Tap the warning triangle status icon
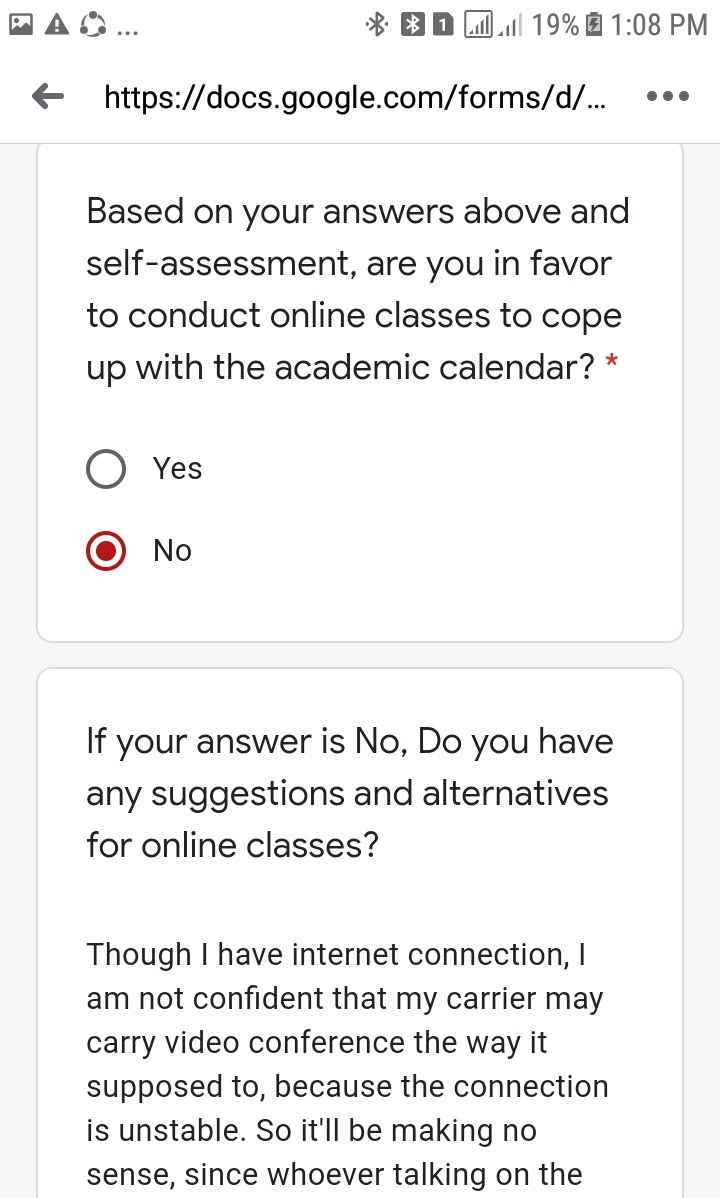 [57, 24]
